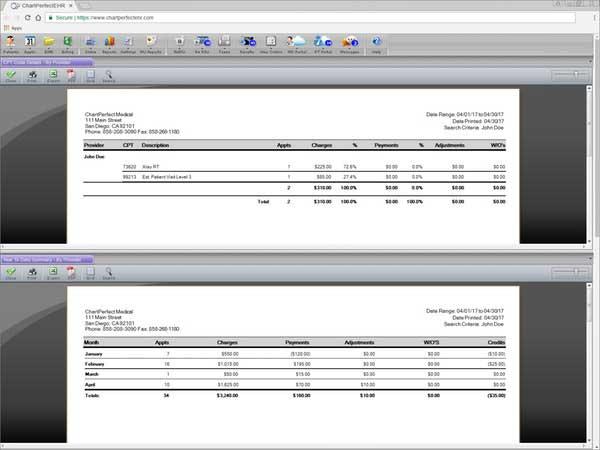Click the Provider column header
This screenshot has height=450, width=600.
(x=94, y=145)
